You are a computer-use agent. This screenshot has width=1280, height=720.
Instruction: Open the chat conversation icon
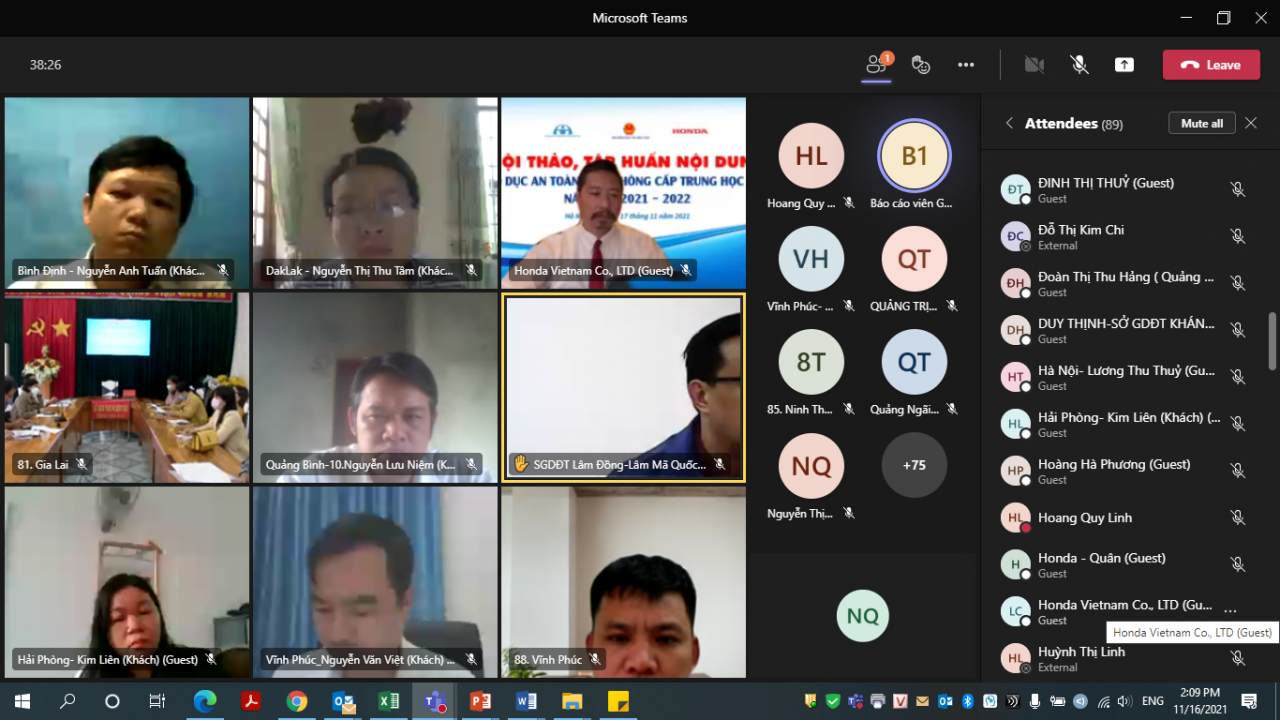point(921,65)
